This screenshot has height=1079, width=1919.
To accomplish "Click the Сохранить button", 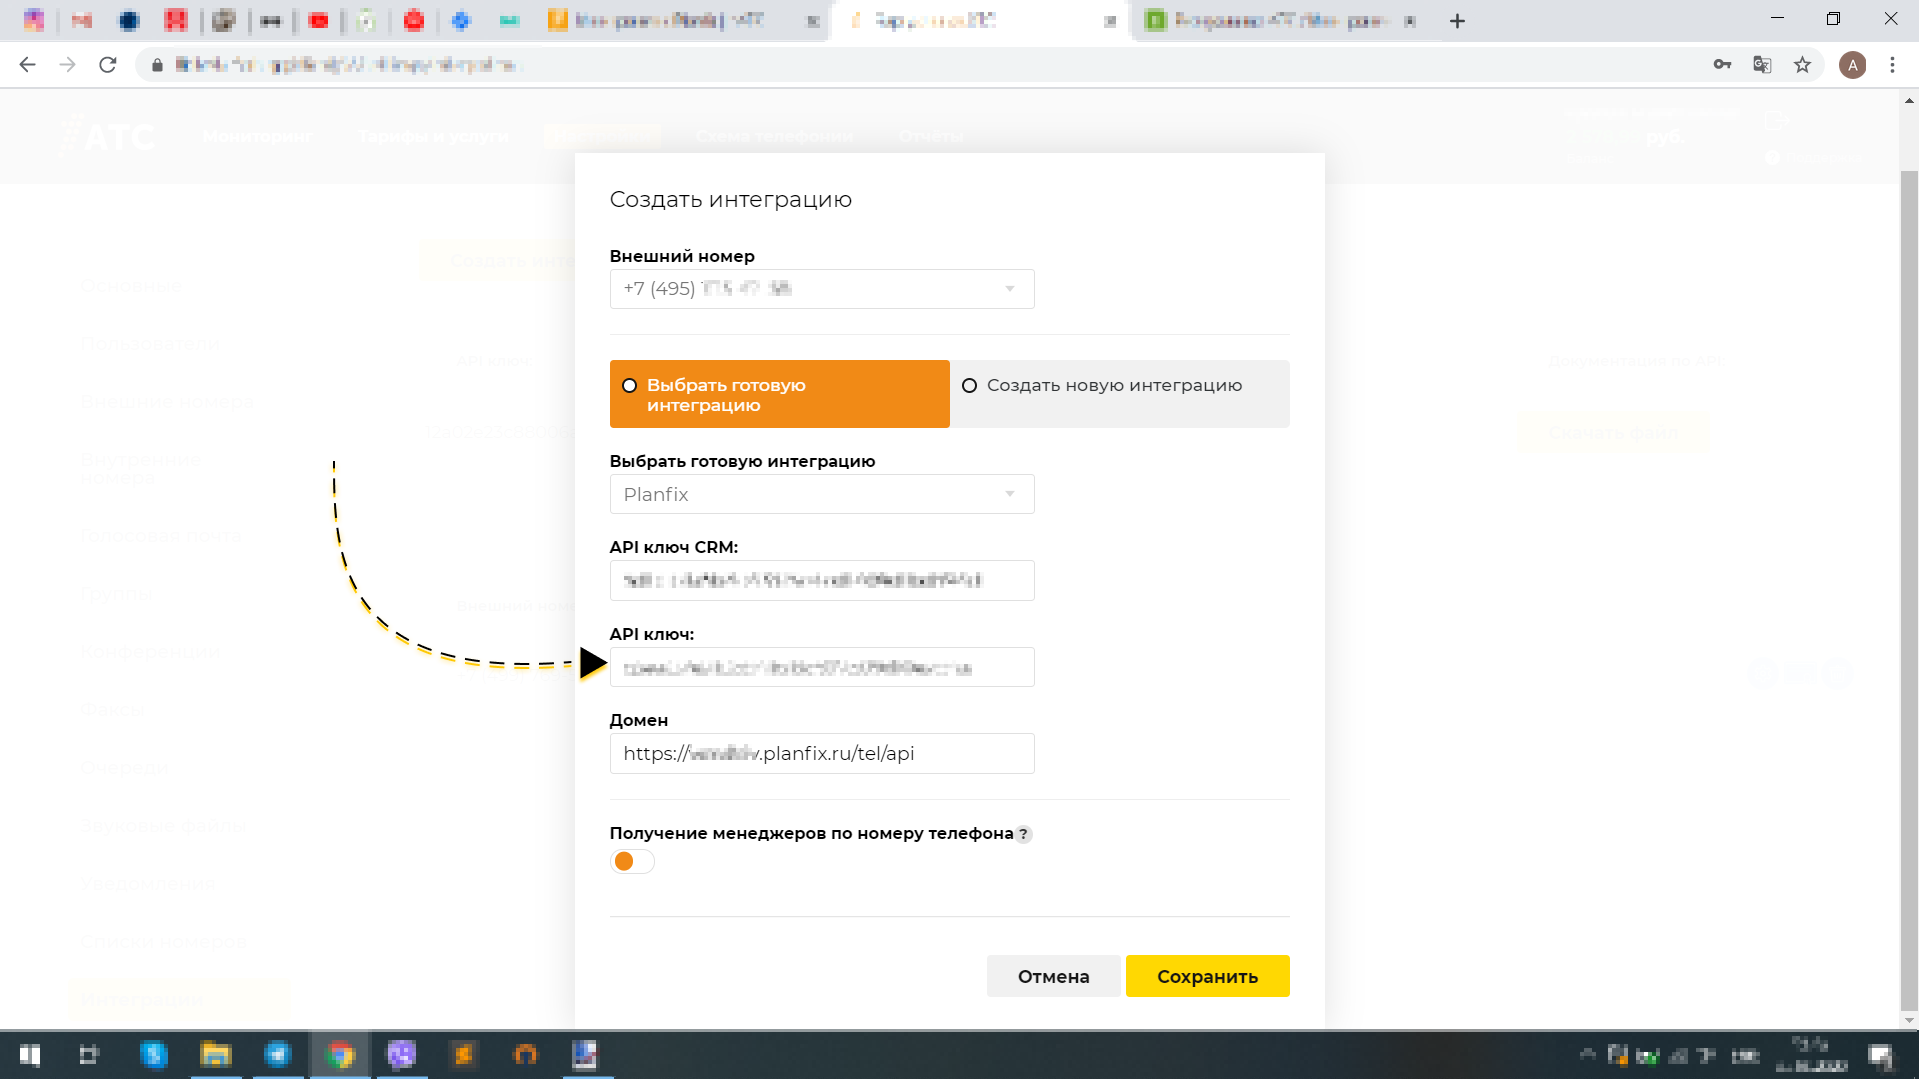I will 1207,976.
